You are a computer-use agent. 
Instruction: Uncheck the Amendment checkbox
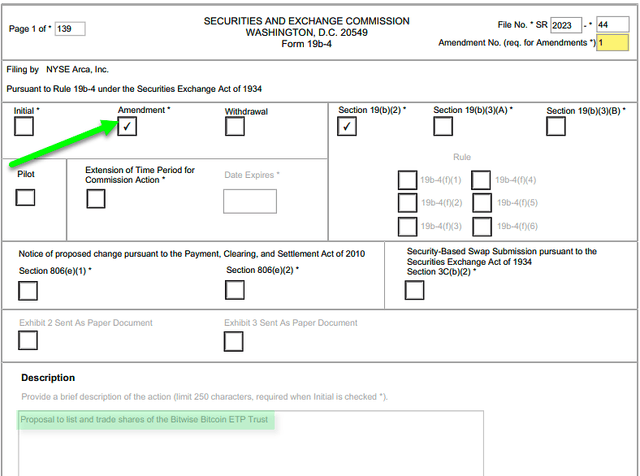point(127,127)
